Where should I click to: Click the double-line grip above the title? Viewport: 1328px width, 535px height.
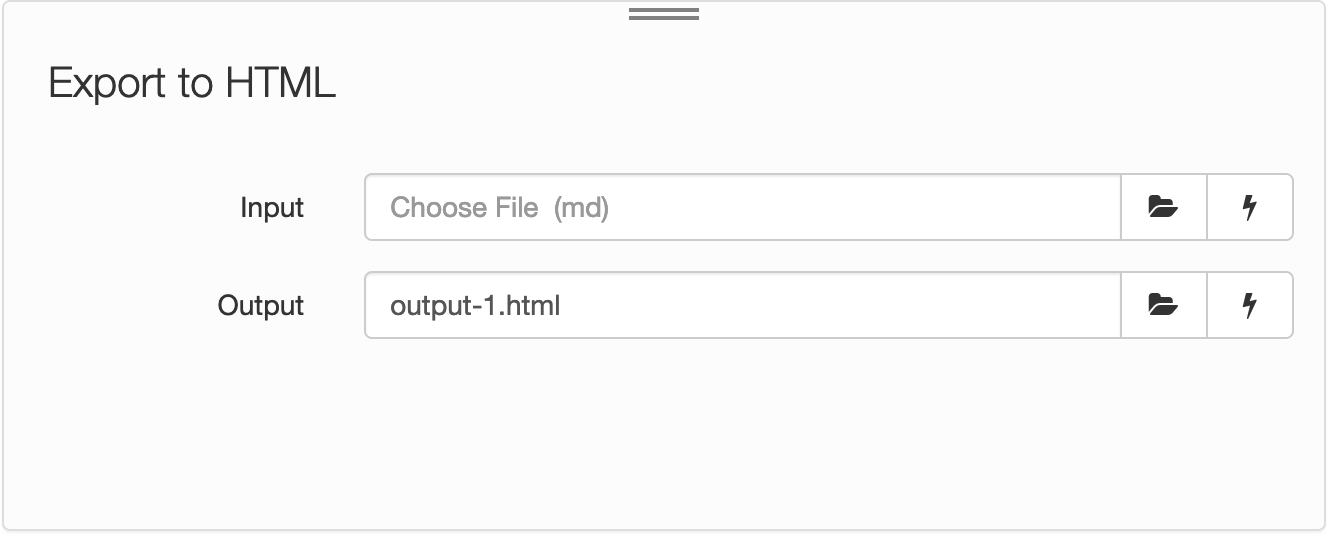(x=664, y=14)
